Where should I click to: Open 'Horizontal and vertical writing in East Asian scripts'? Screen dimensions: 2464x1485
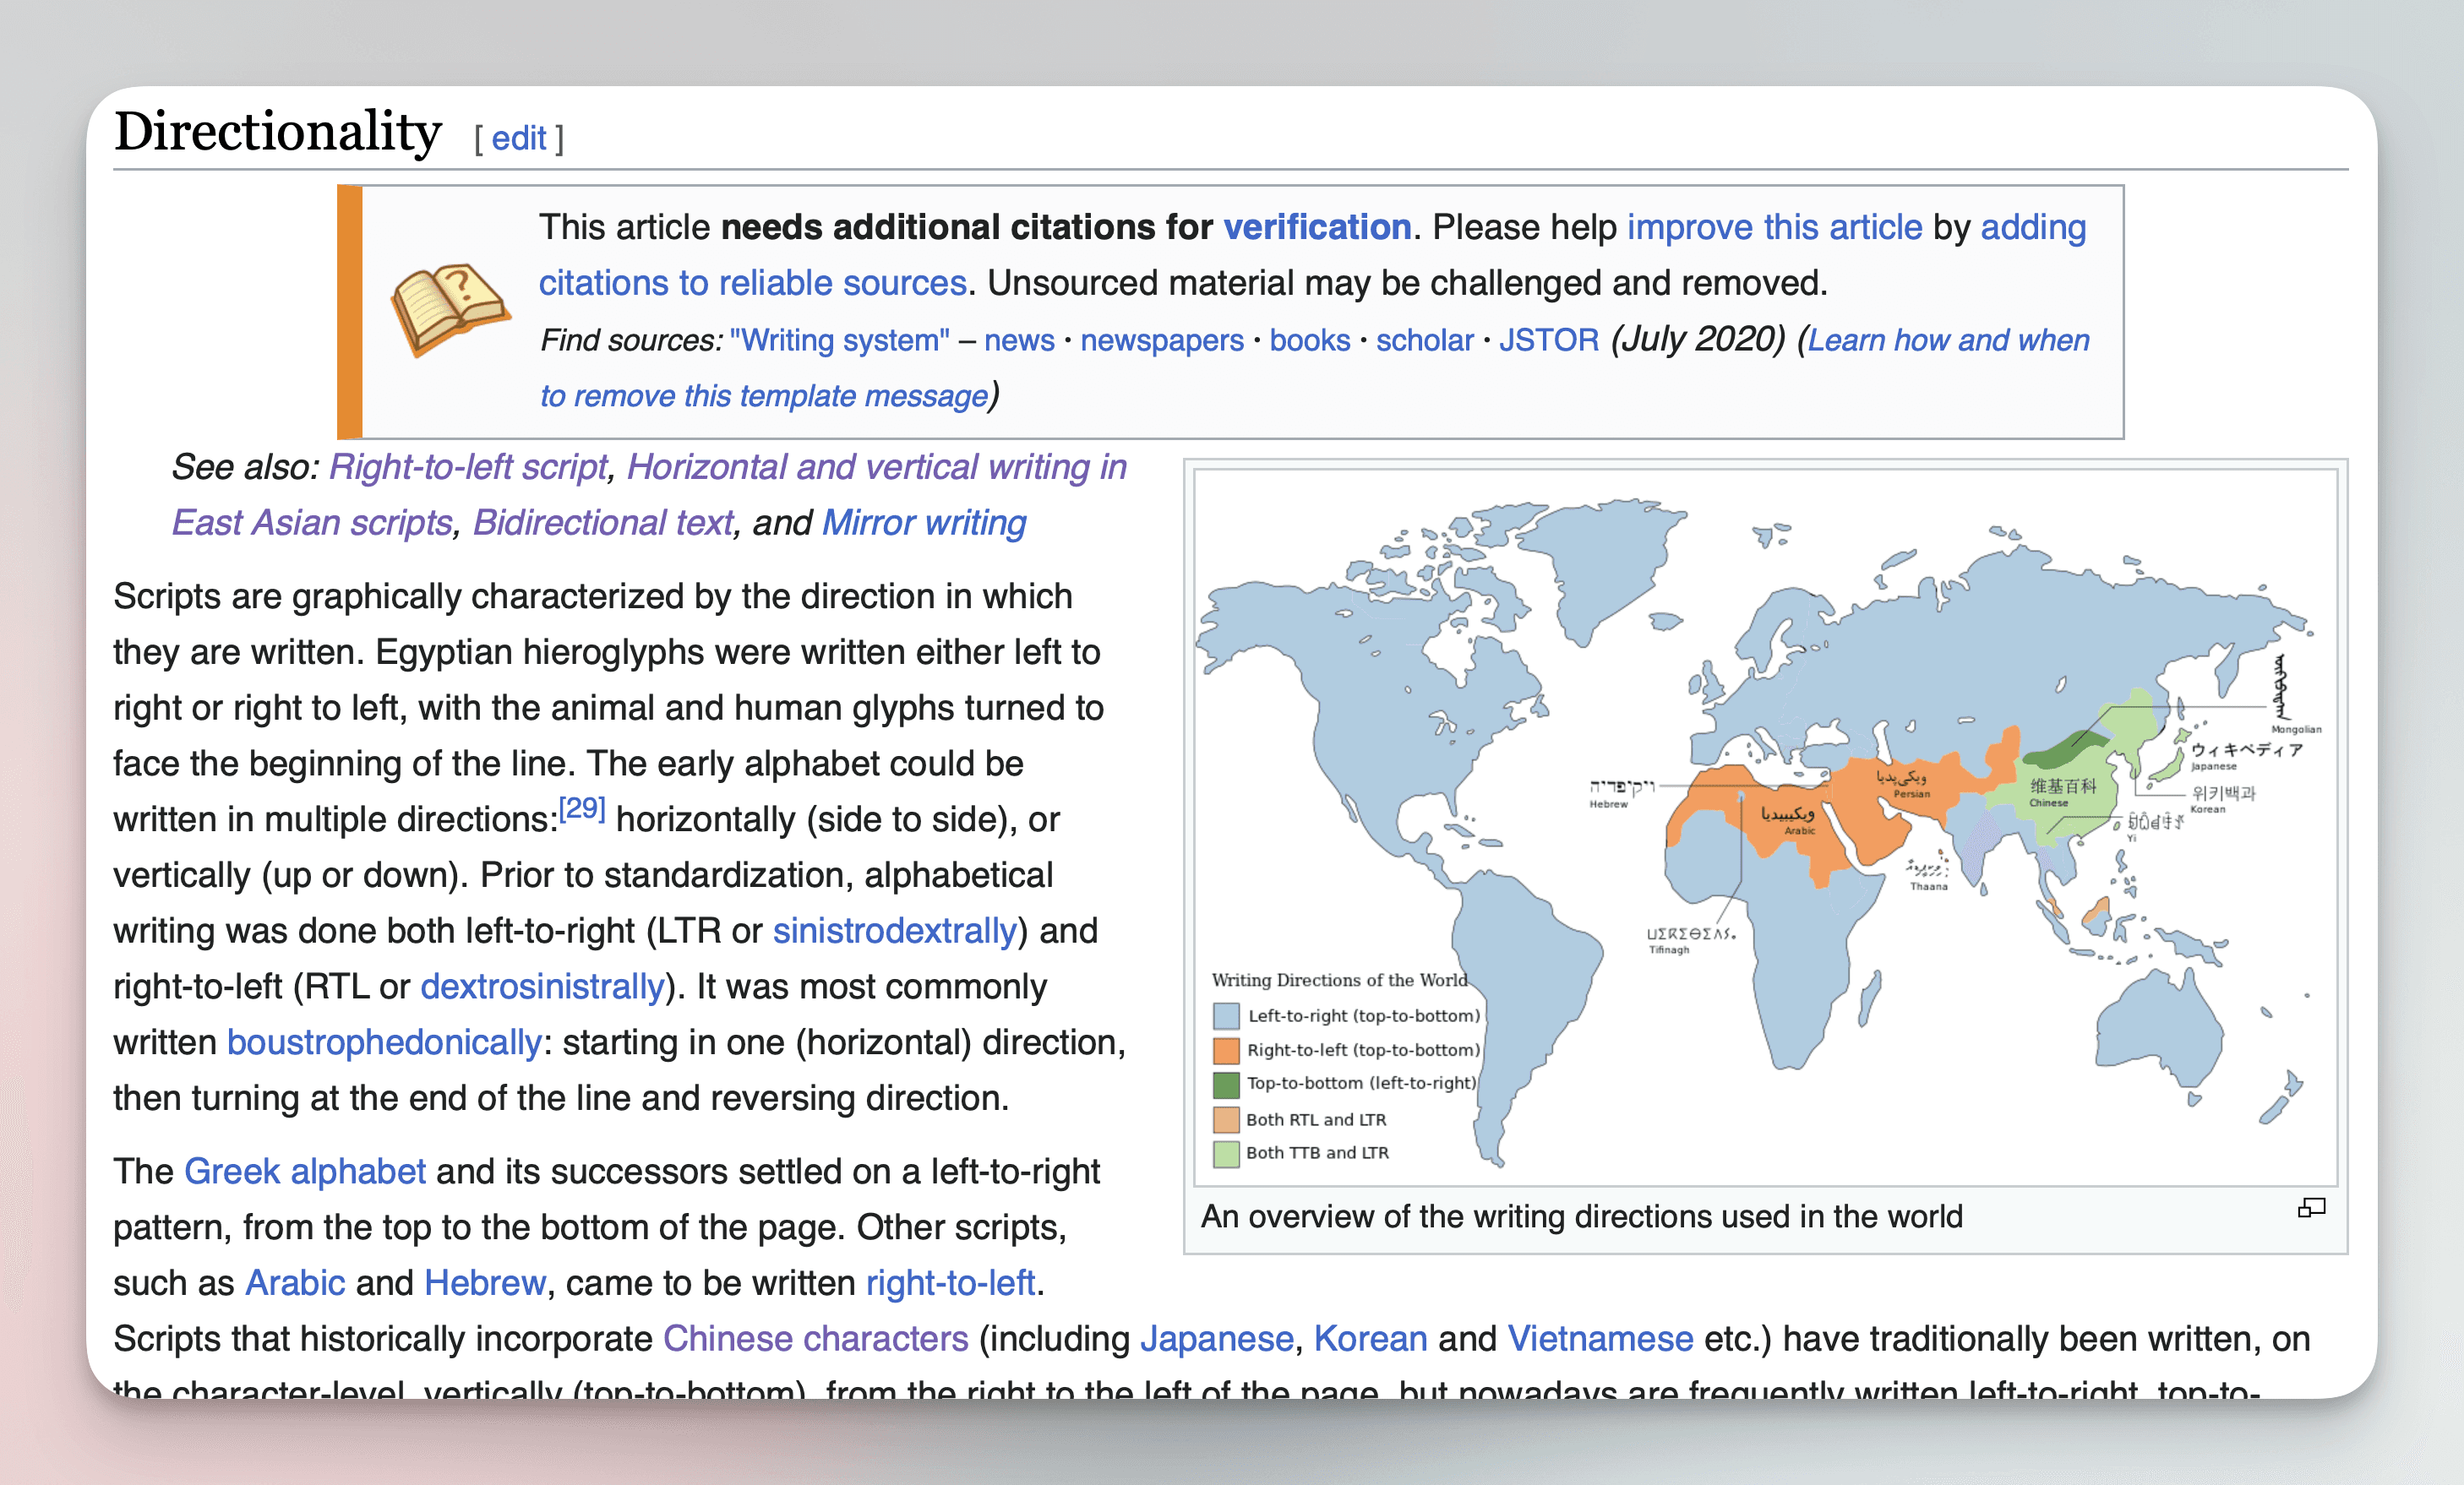[x=876, y=467]
